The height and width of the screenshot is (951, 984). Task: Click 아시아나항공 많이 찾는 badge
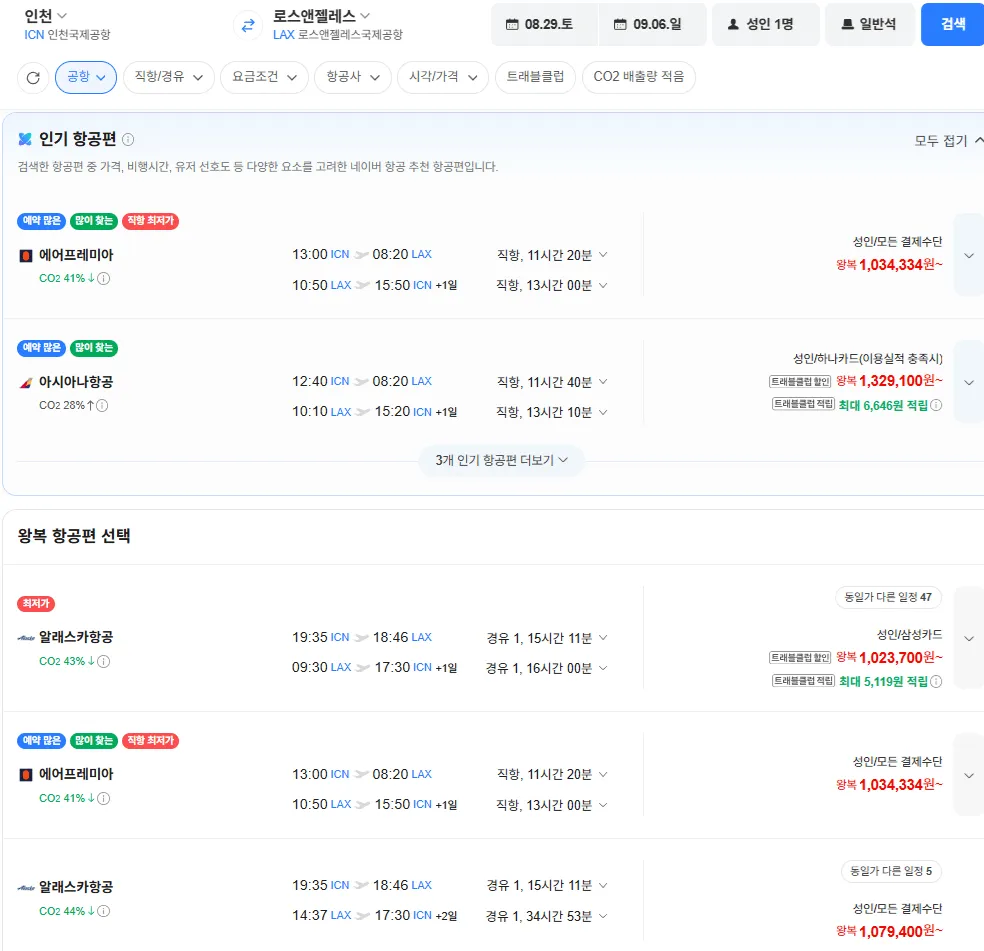click(94, 348)
